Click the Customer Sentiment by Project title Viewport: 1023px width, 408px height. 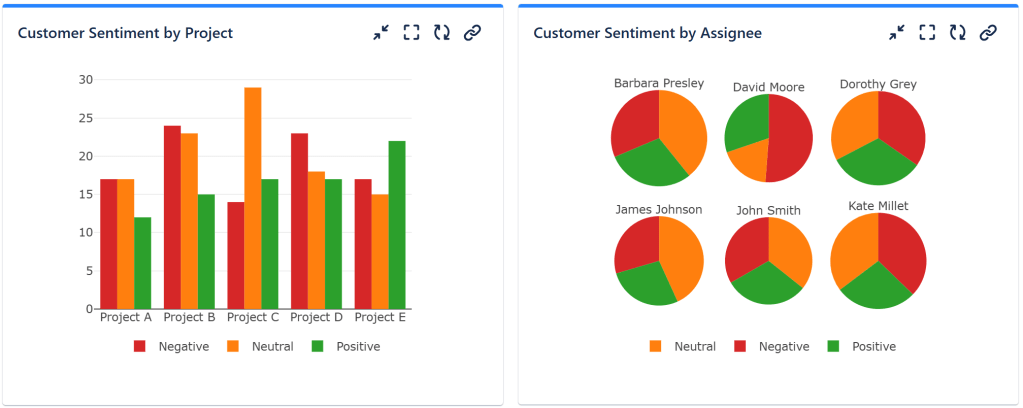125,33
